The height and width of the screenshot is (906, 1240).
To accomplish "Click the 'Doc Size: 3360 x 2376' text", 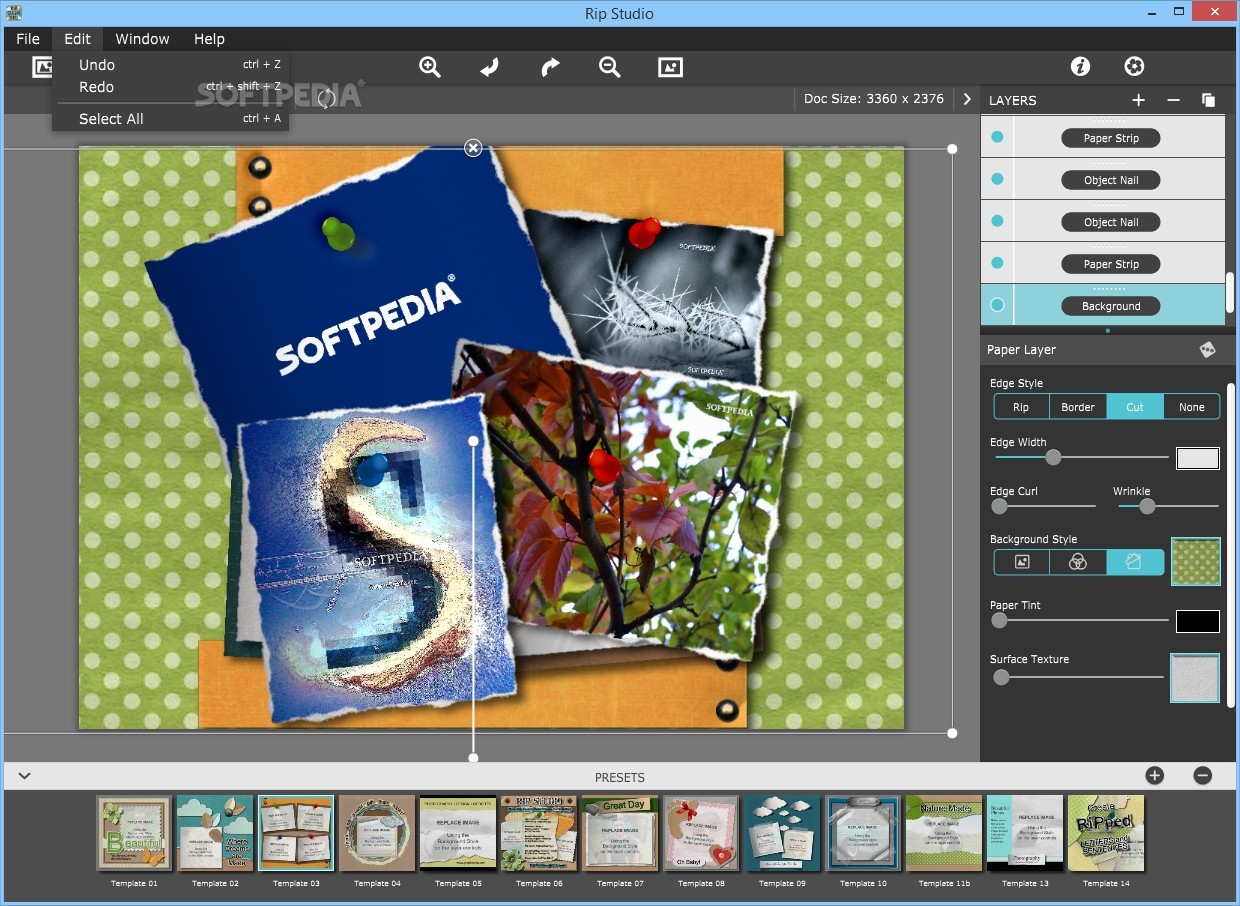I will tap(874, 99).
